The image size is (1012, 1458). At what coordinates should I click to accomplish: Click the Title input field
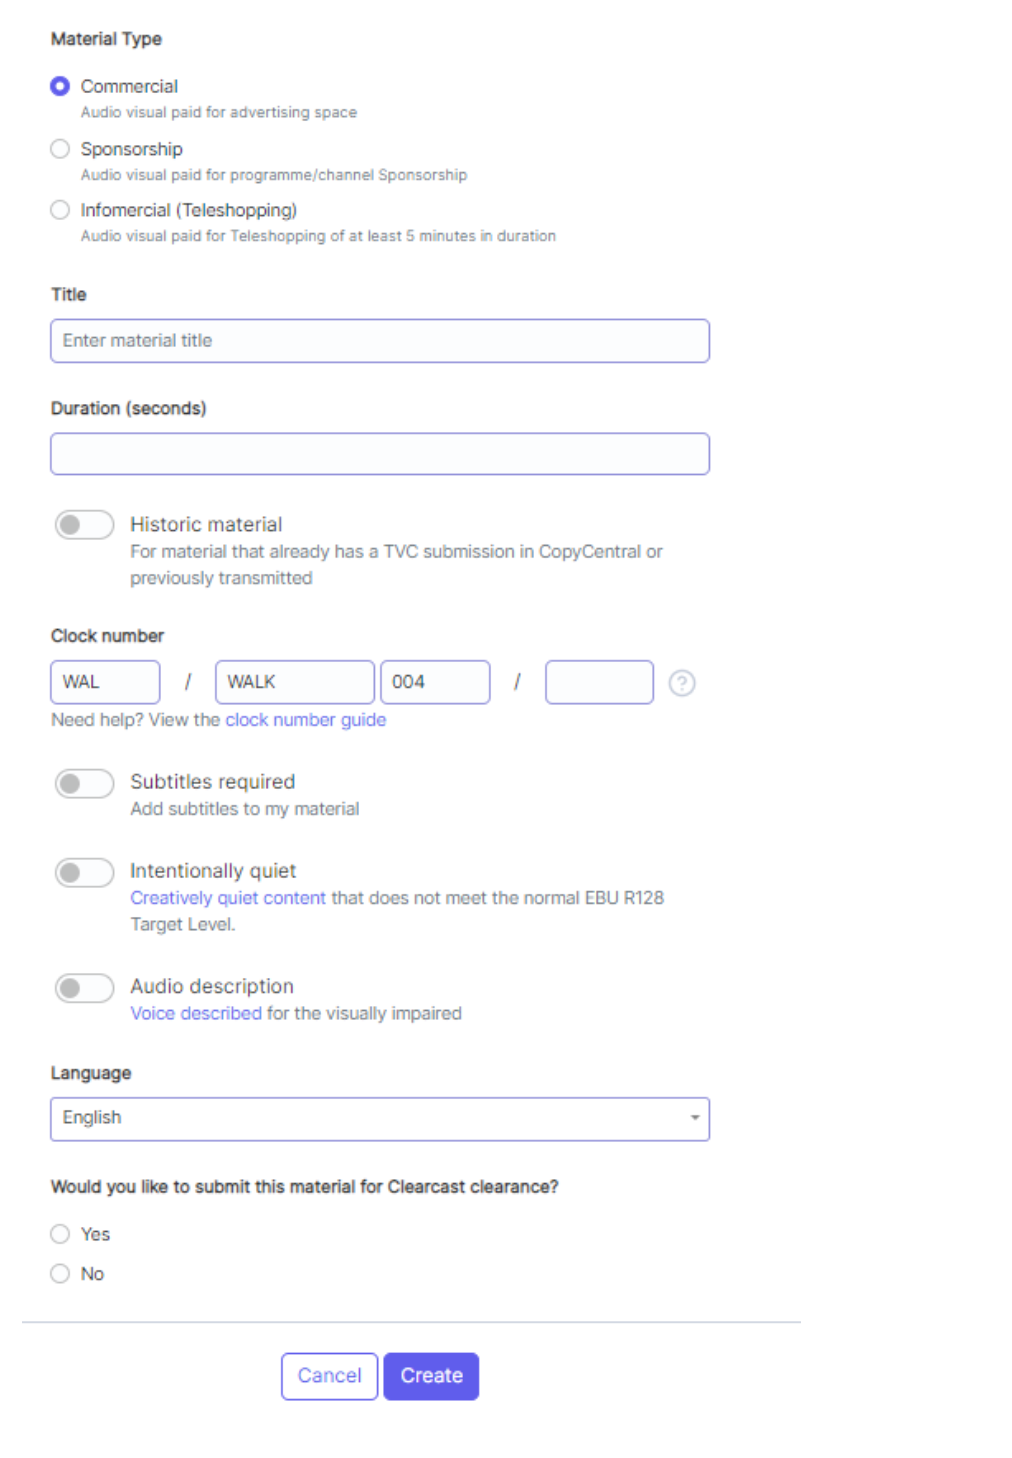380,341
